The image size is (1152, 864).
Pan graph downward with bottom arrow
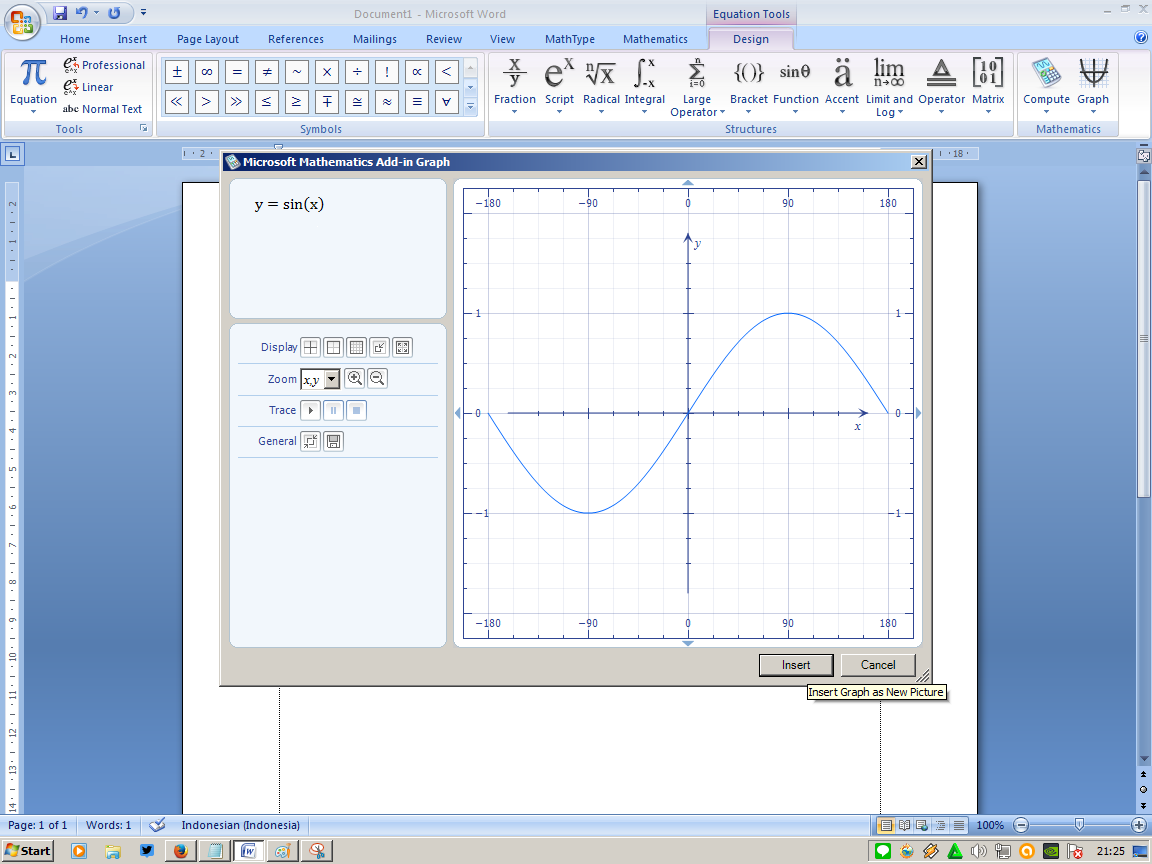(688, 644)
